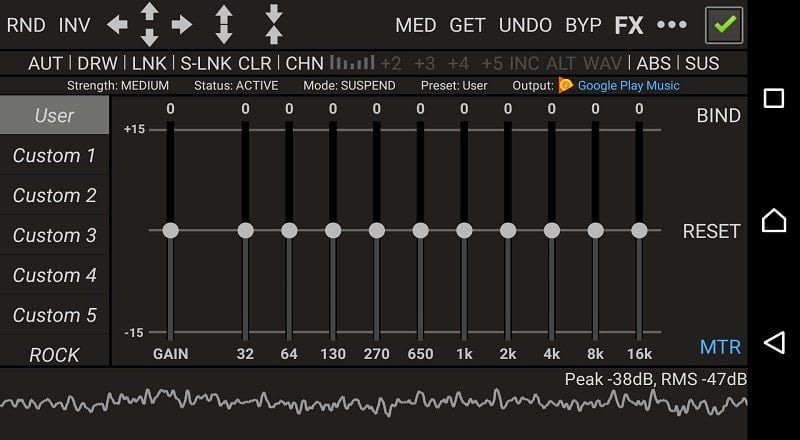The width and height of the screenshot is (800, 440).
Task: Raise all bands with the up arrow
Action: [149, 11]
